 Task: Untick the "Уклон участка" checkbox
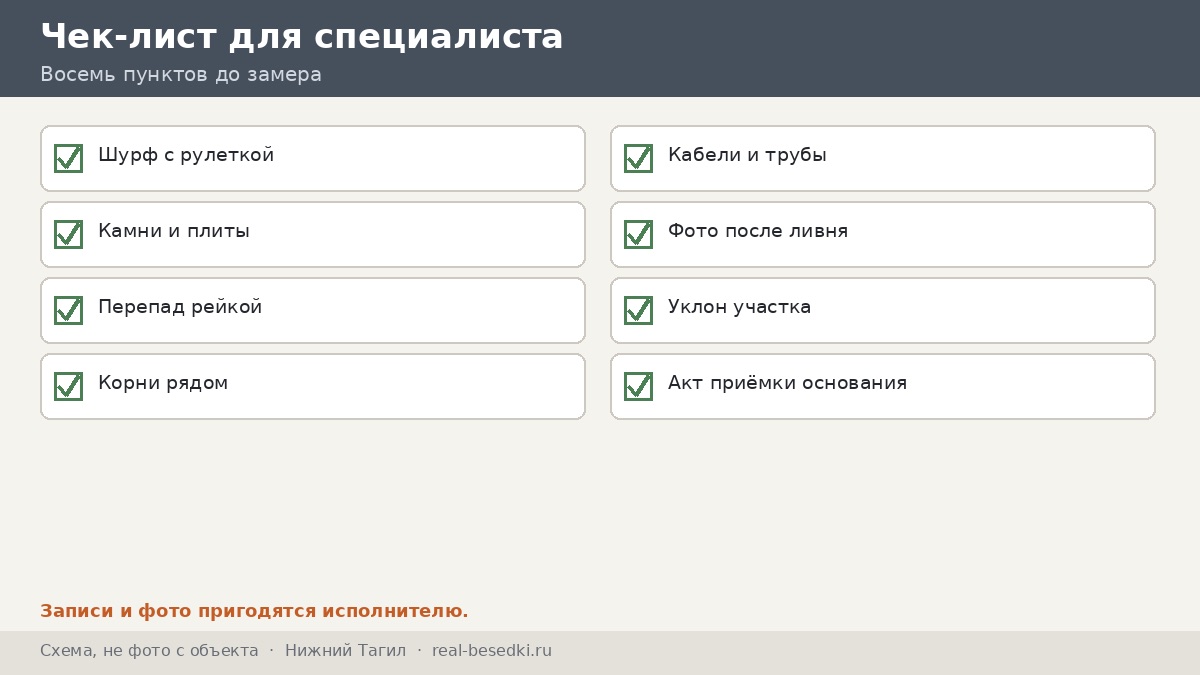(638, 310)
